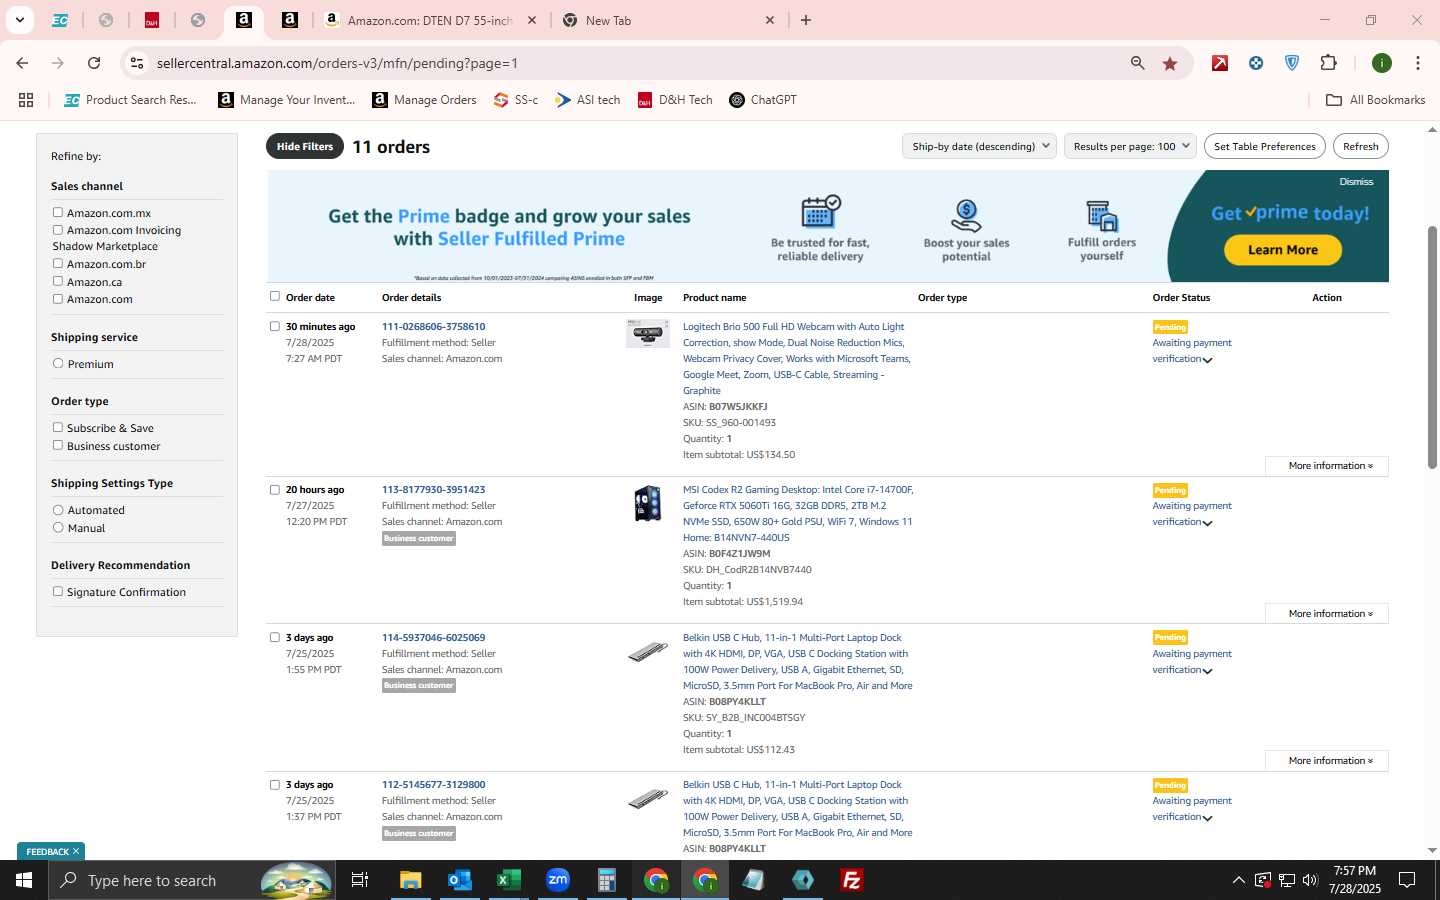Open the Product Search Results bookmark
The height and width of the screenshot is (900, 1440).
131,100
